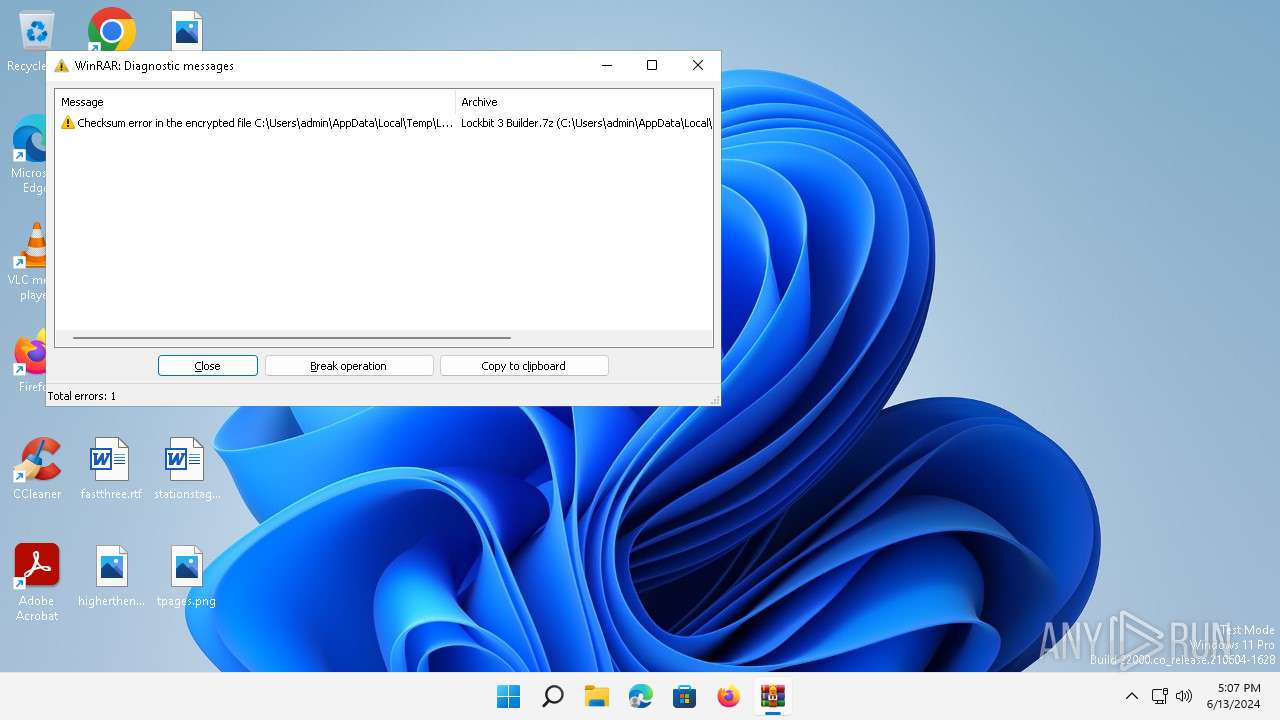Click the network tray icon
The image size is (1280, 720).
pyautogui.click(x=1160, y=696)
